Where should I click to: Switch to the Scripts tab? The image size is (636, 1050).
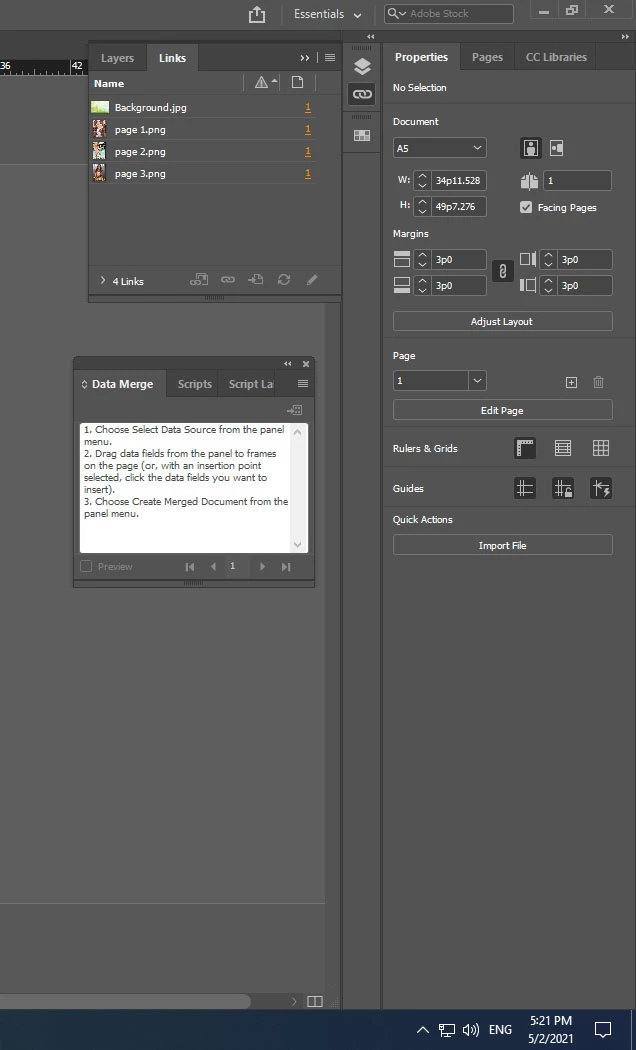pyautogui.click(x=195, y=384)
